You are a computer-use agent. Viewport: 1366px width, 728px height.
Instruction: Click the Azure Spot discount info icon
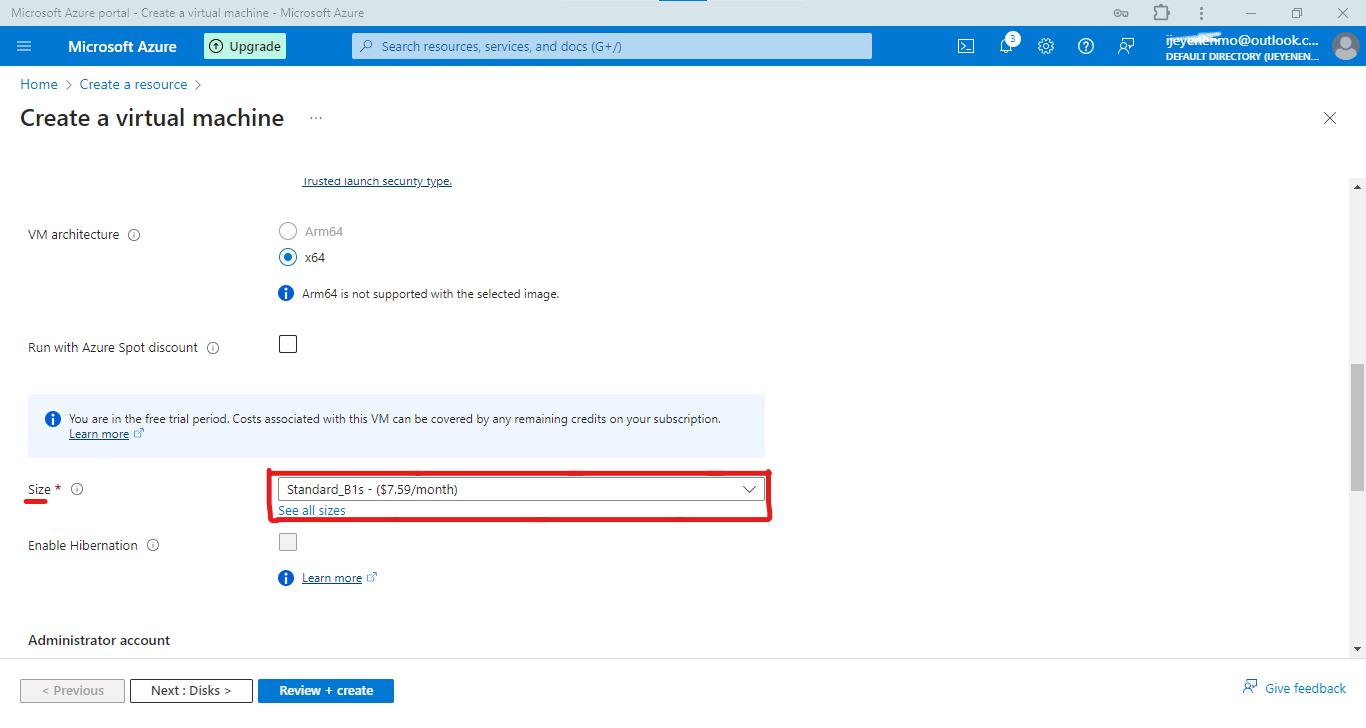tap(213, 348)
